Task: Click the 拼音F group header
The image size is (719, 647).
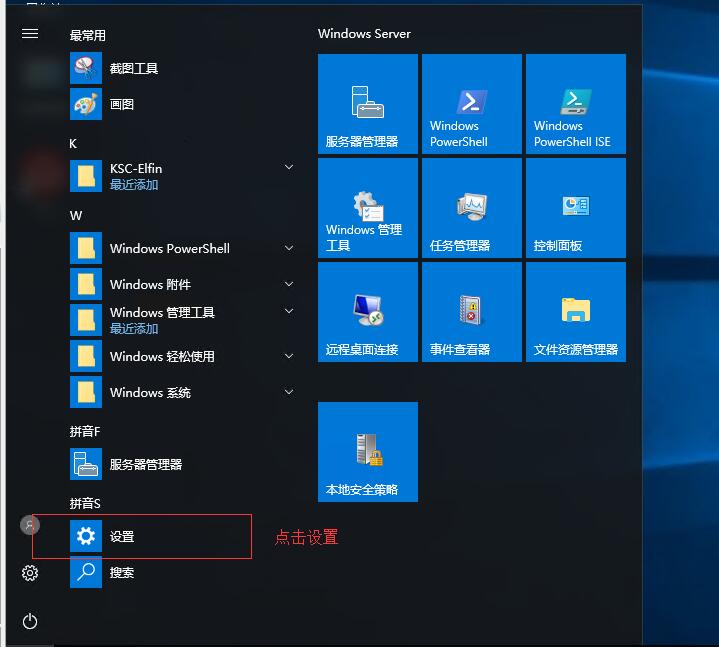Action: [85, 431]
